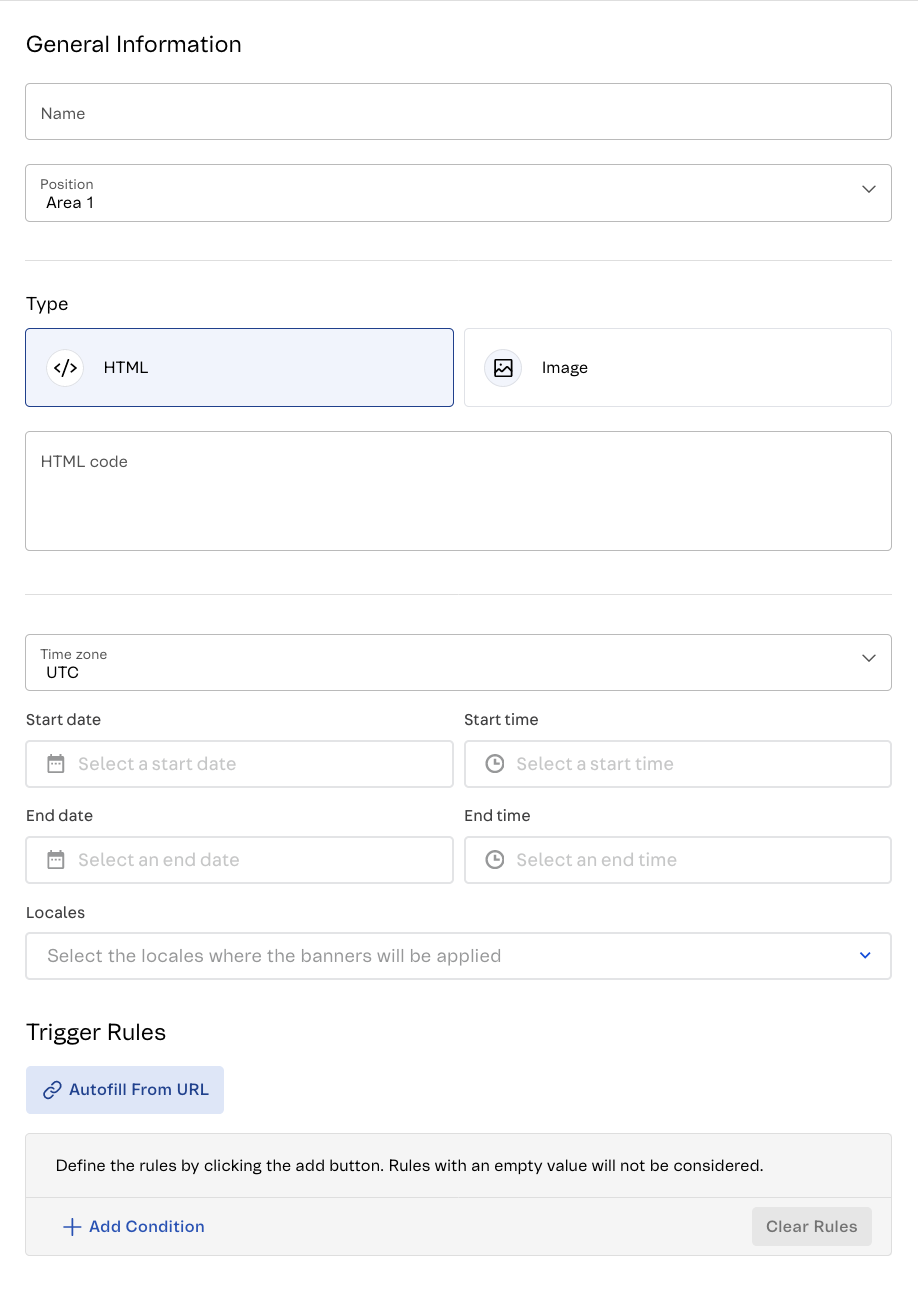Click the link icon on Autofill From URL
This screenshot has height=1303, width=918.
[x=52, y=1090]
